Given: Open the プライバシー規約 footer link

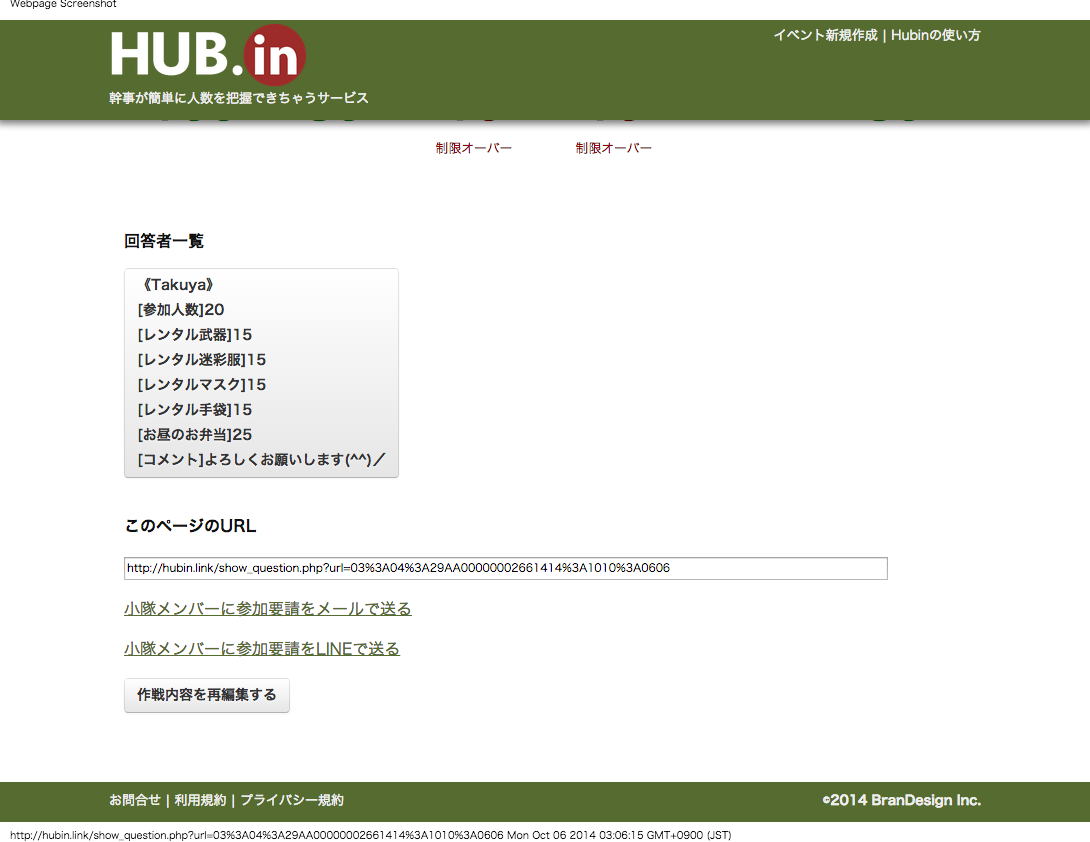Looking at the screenshot, I should click(x=291, y=800).
